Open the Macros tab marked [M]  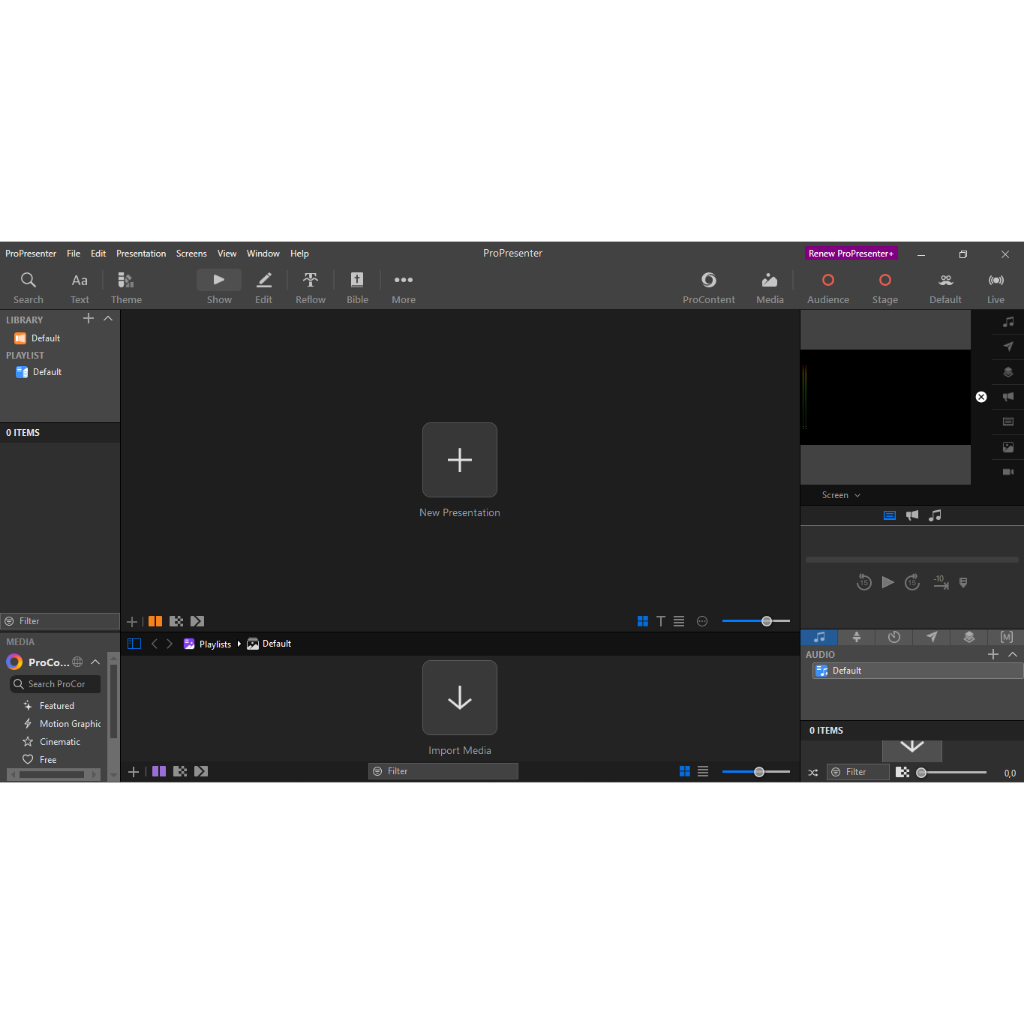pos(1006,637)
